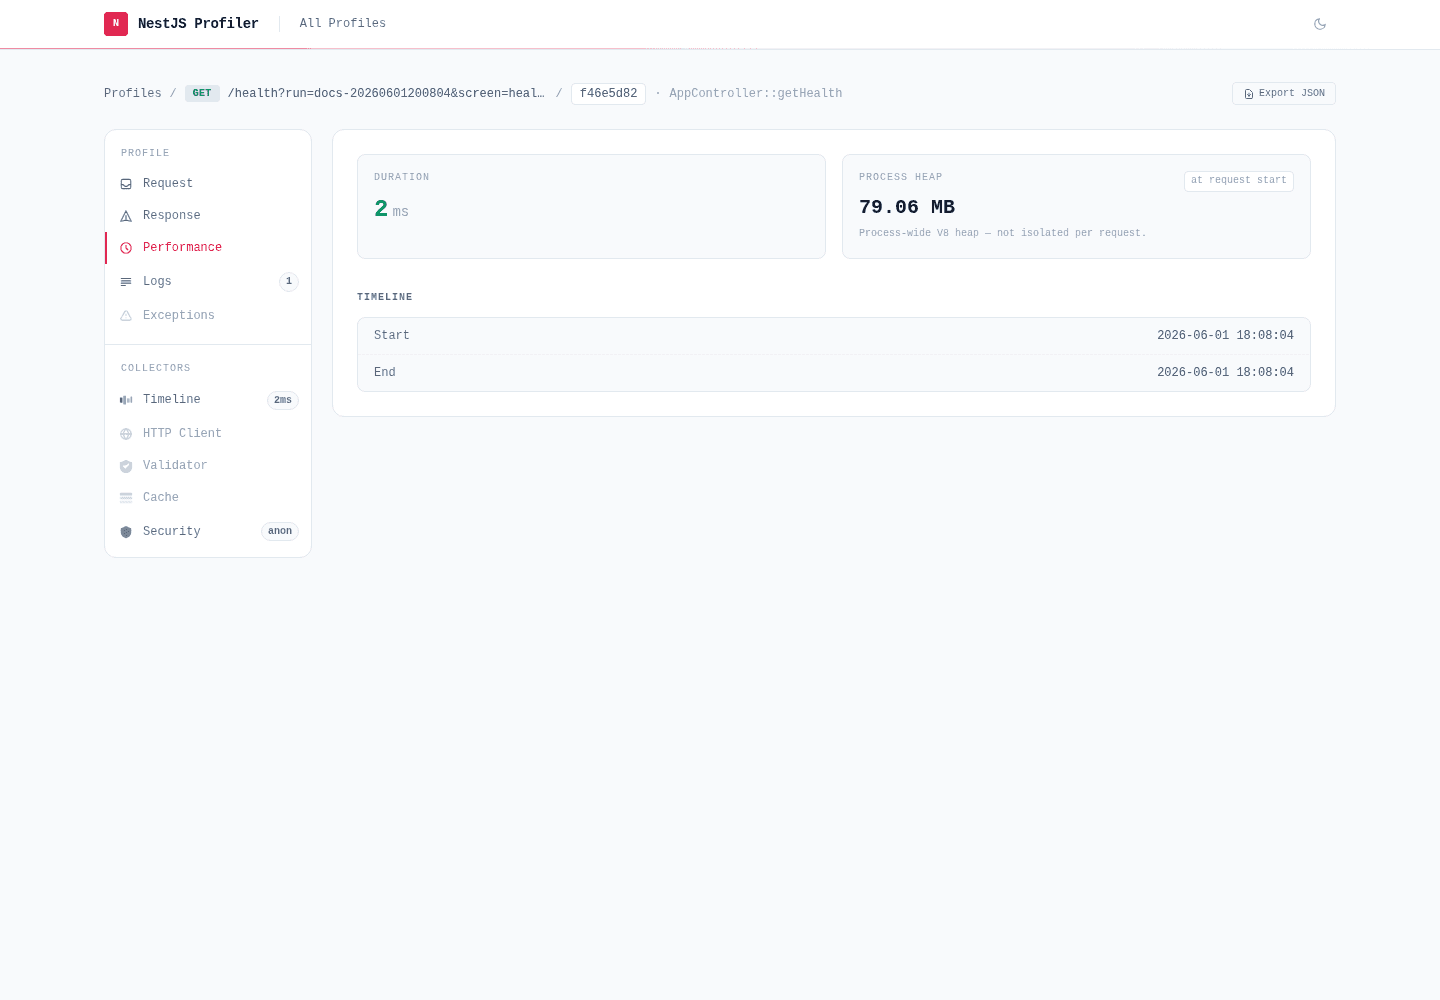Viewport: 1440px width, 1000px height.
Task: Open the Request section
Action: tap(208, 183)
